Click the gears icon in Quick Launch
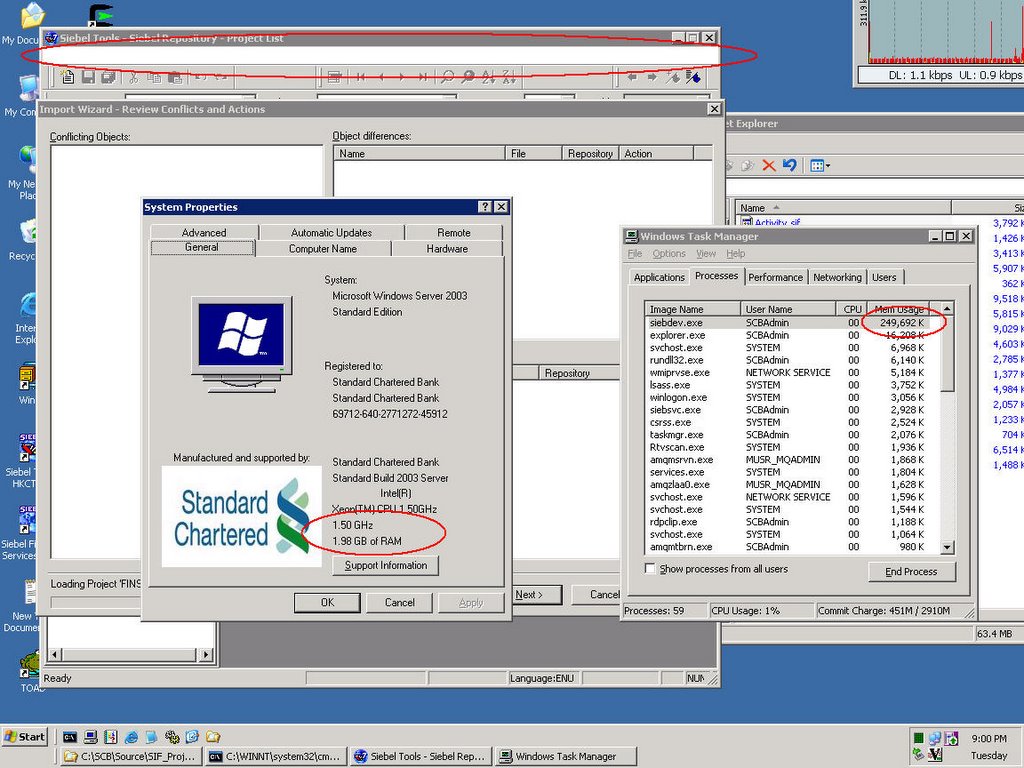The image size is (1024, 768). point(172,737)
